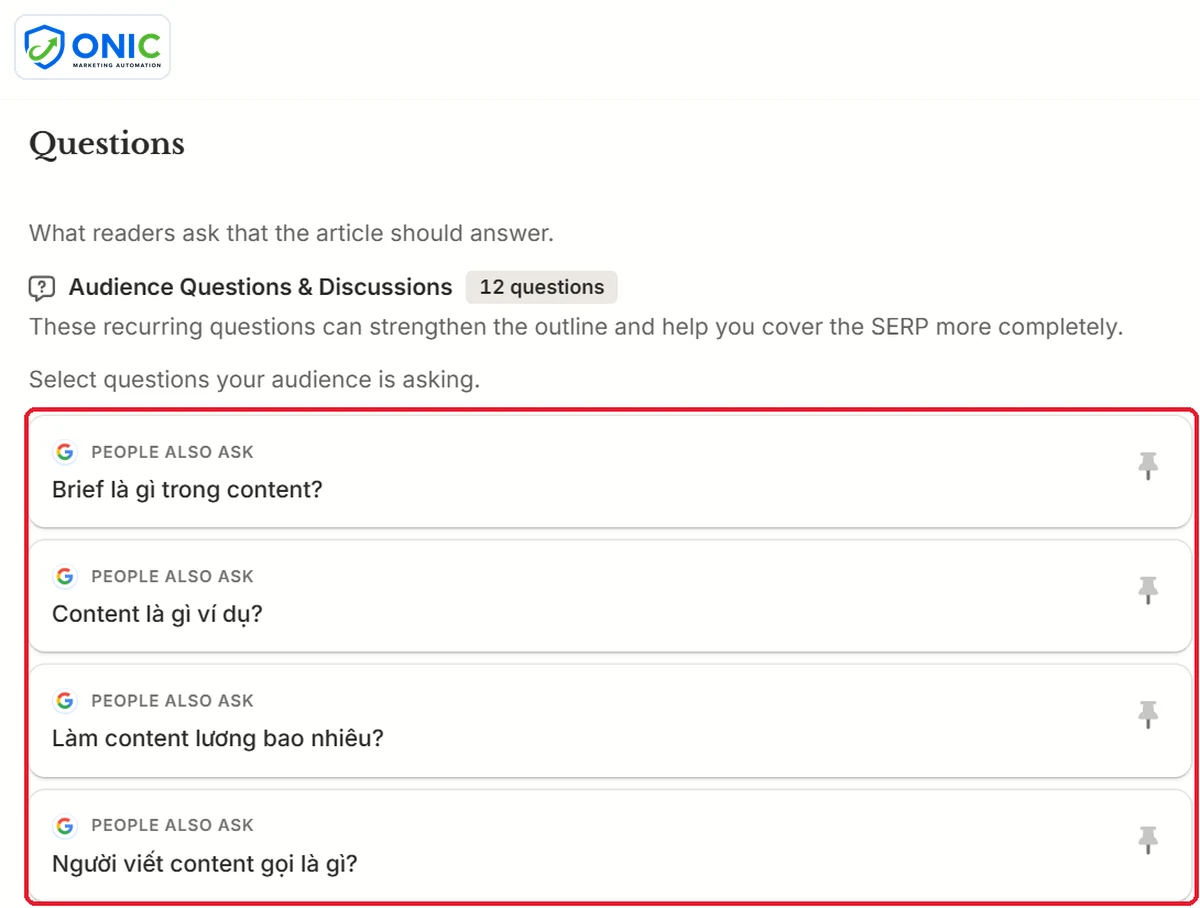
Task: Click the ONIC Marketing Automation logo
Action: 92,47
